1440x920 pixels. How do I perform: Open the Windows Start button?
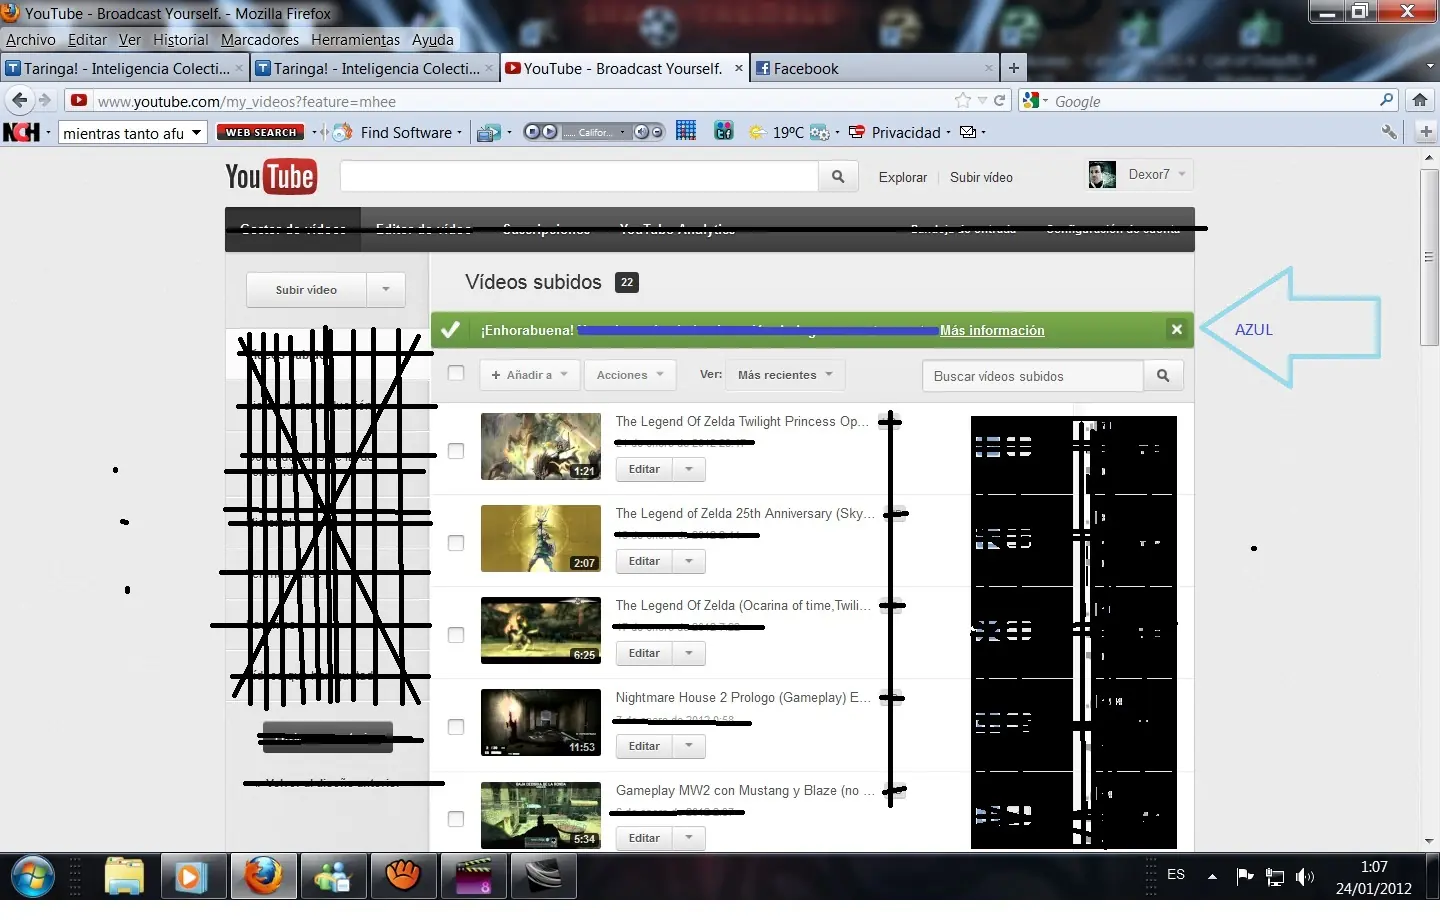click(32, 878)
